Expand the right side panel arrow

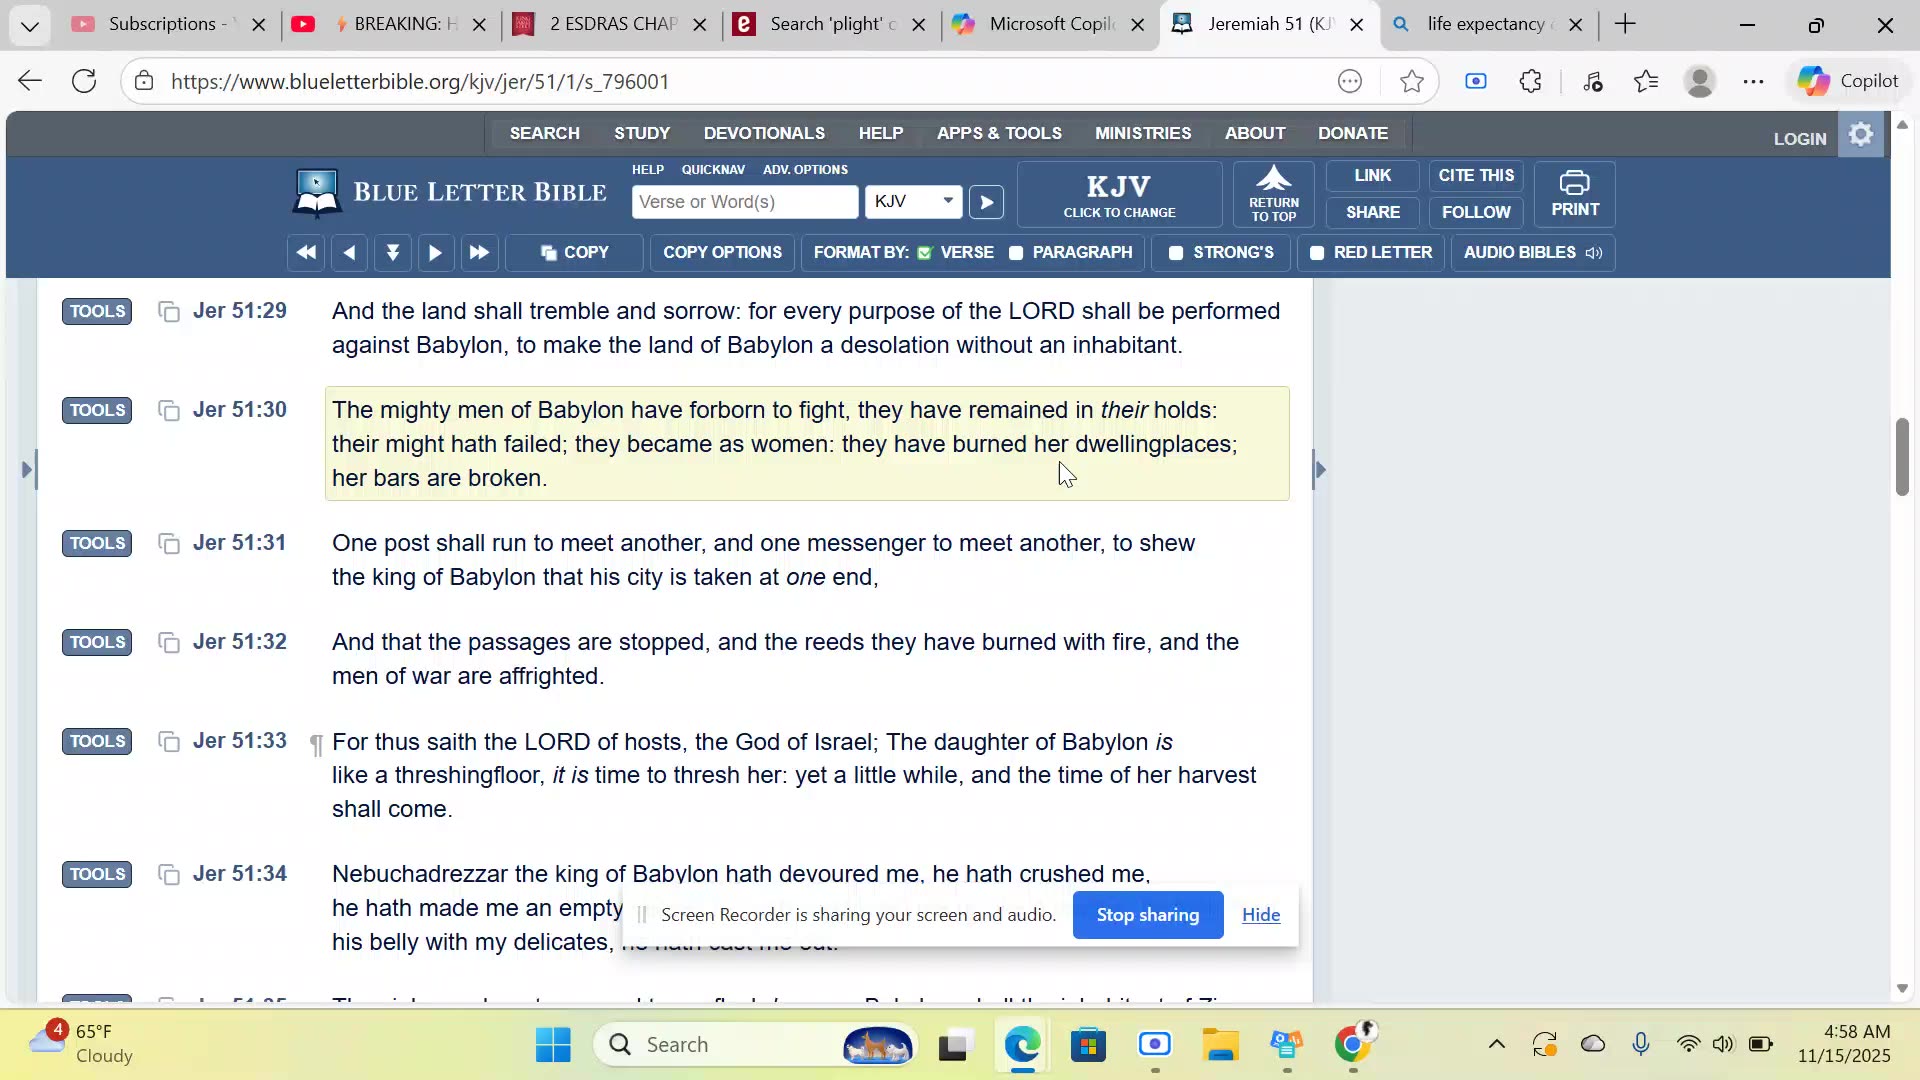click(x=1320, y=469)
